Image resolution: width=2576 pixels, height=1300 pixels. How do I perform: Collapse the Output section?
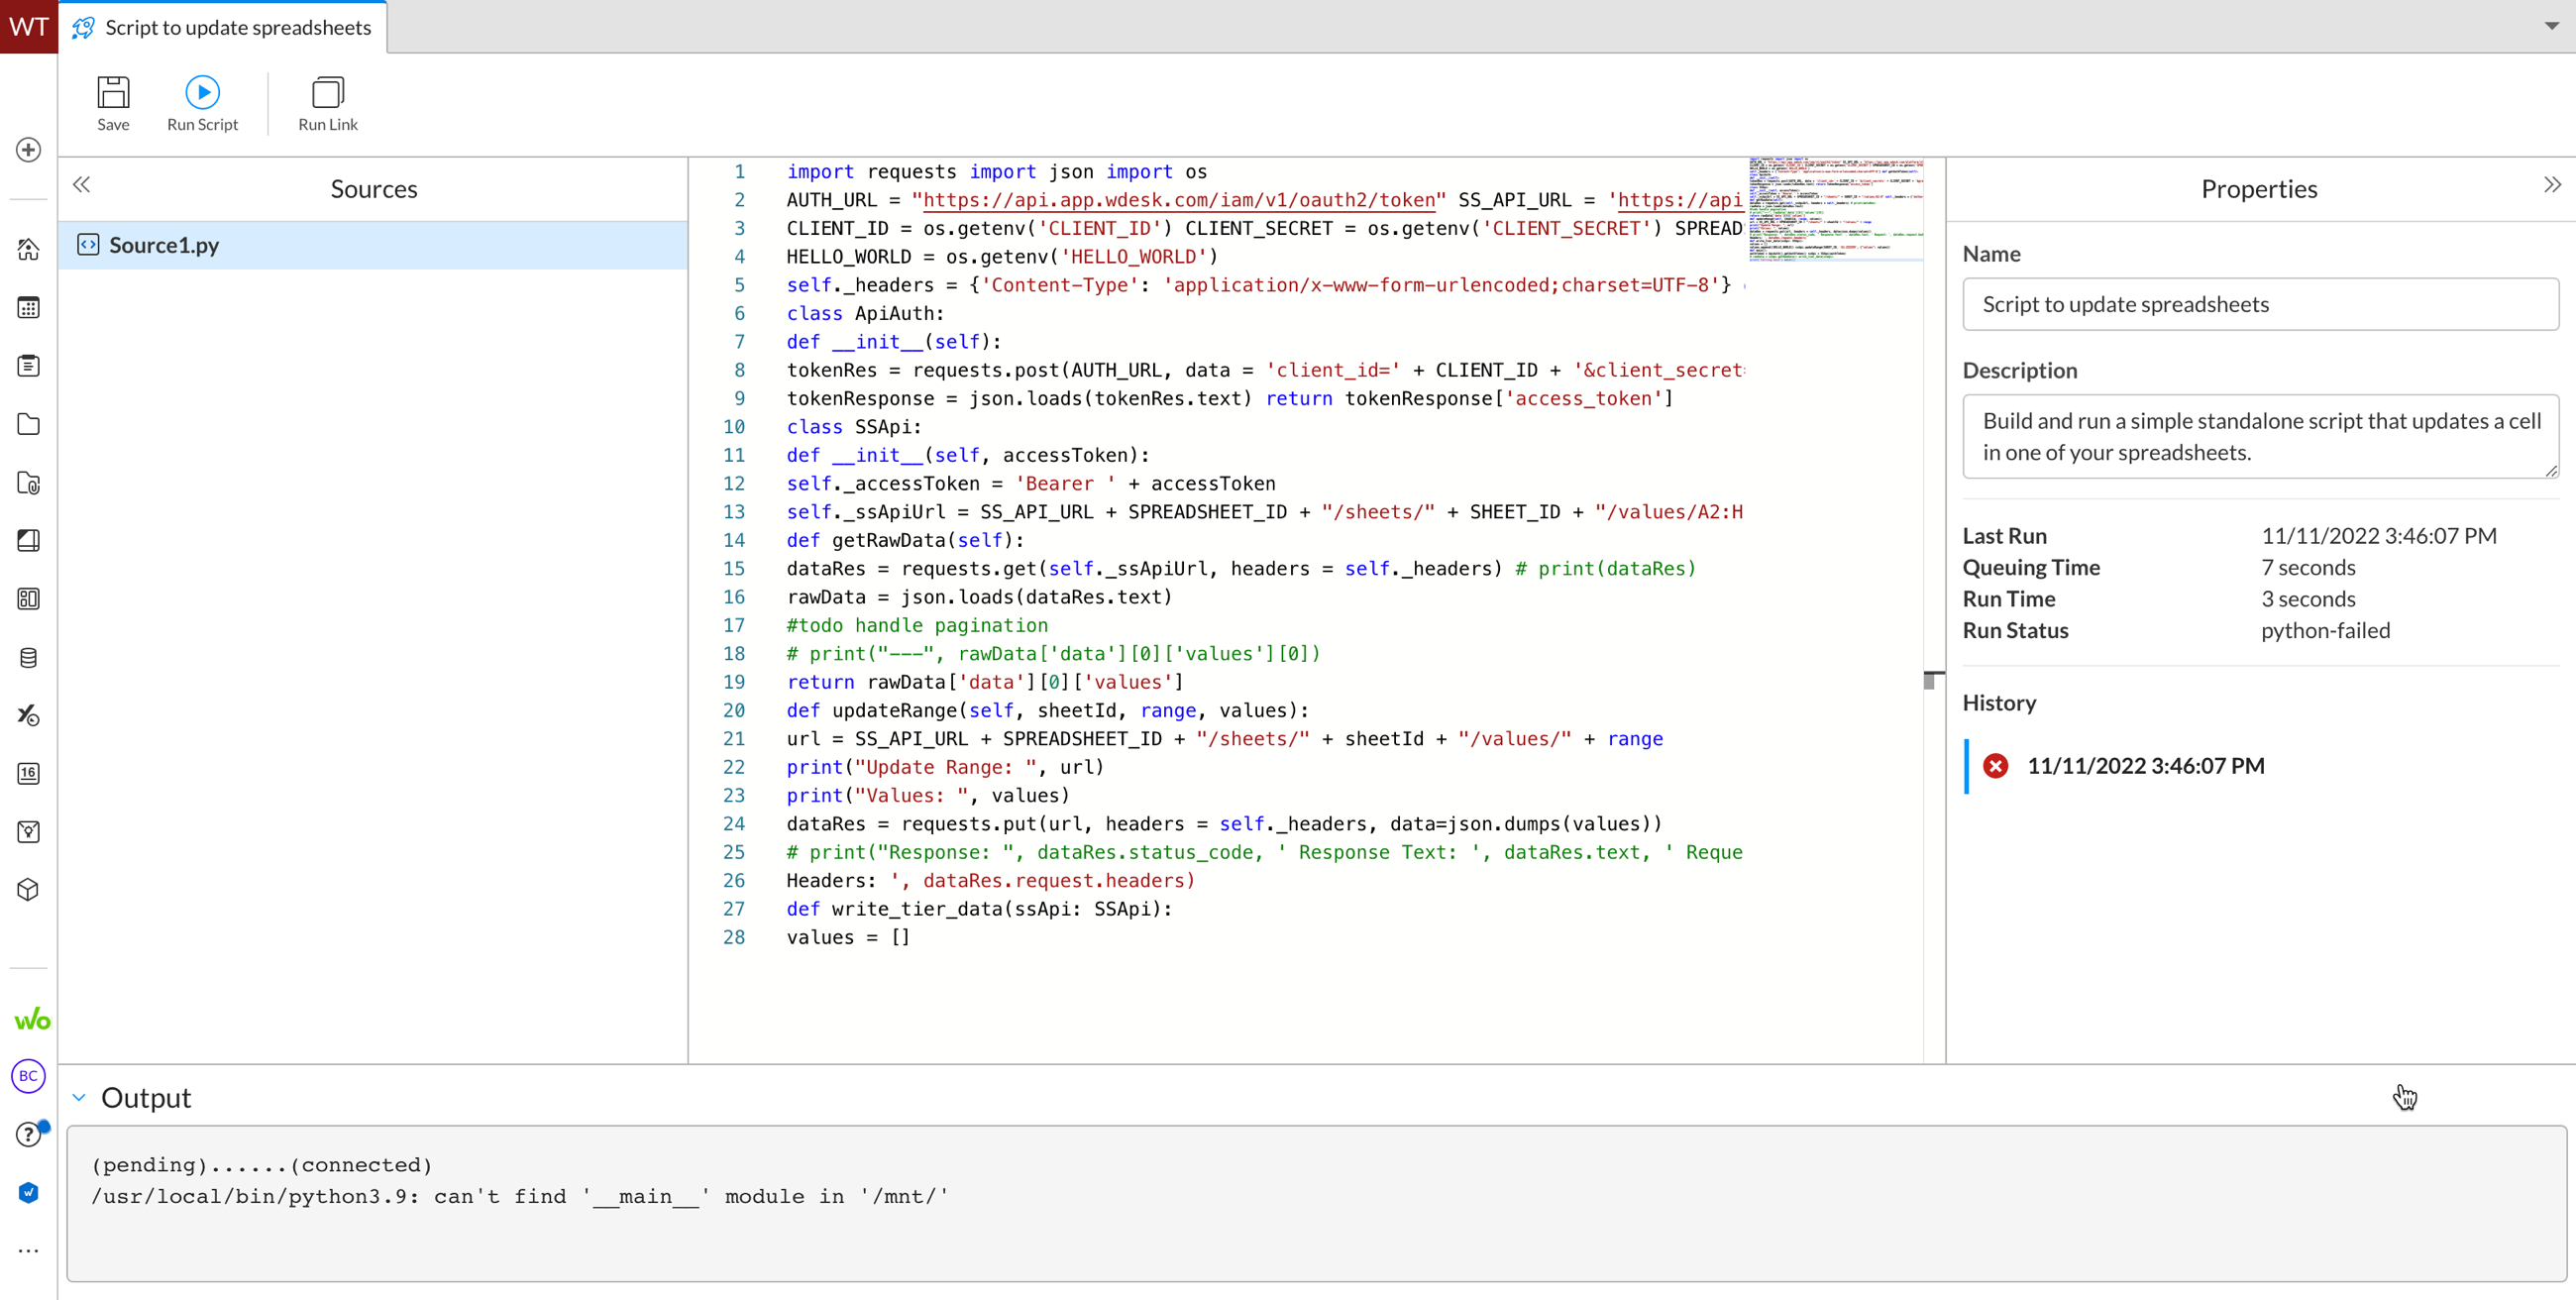pyautogui.click(x=80, y=1096)
